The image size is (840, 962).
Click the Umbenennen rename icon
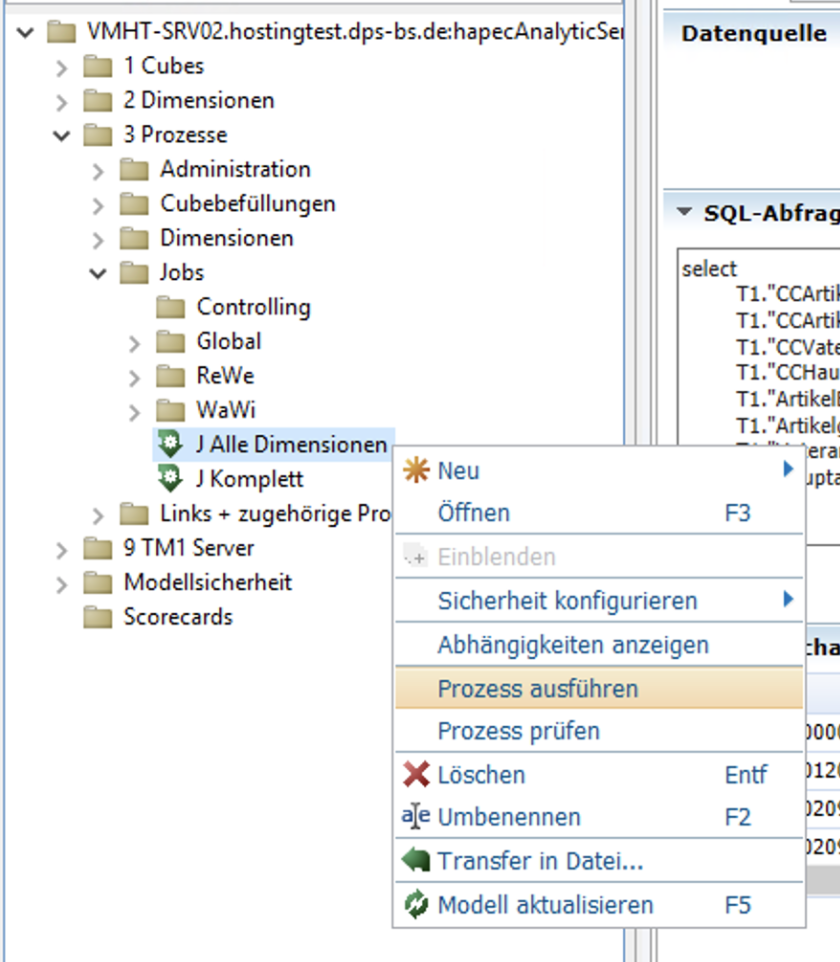415,817
